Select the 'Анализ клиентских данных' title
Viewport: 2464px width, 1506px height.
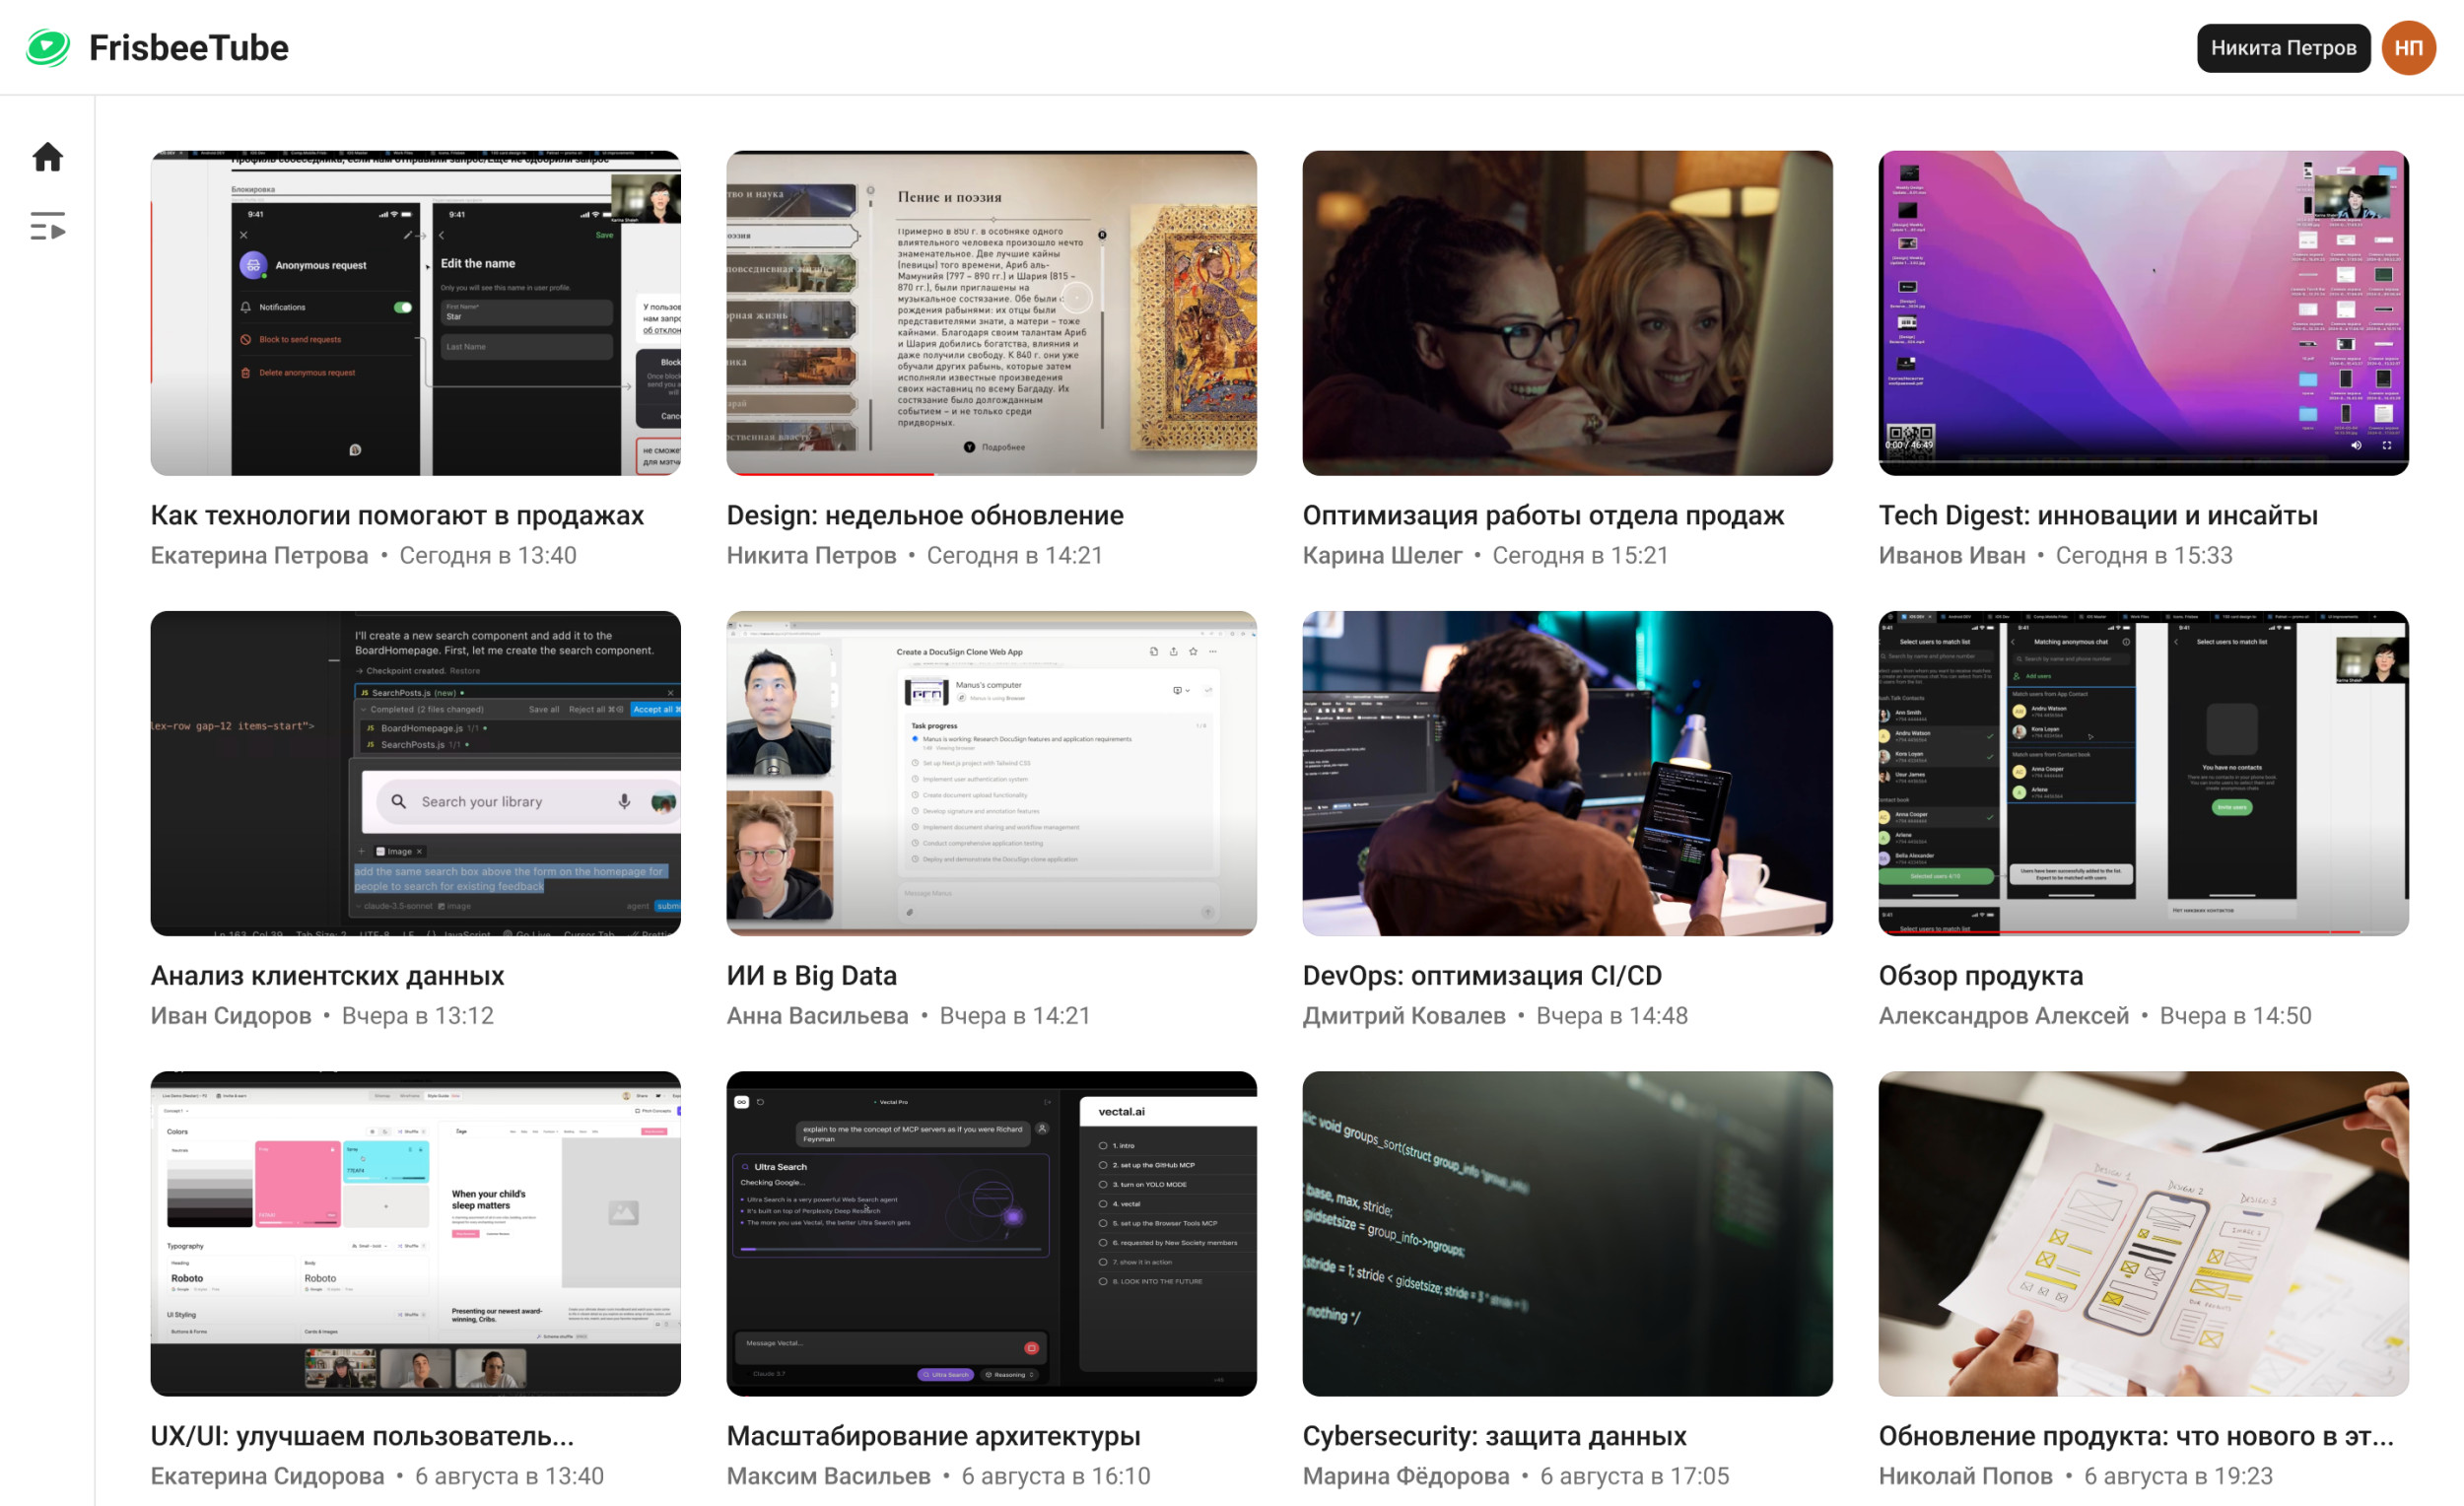pos(327,975)
